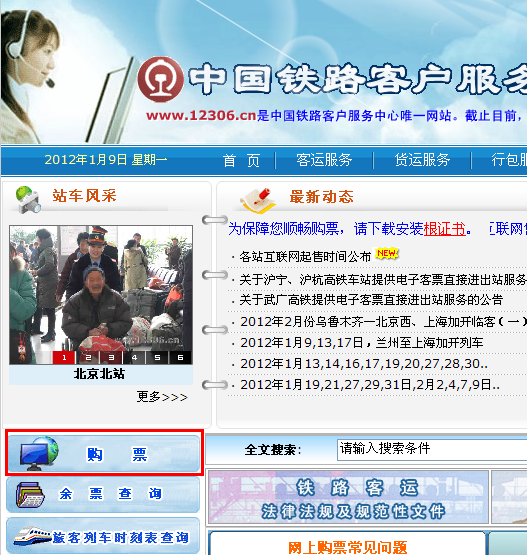Go to 首页 in the navigation bar

[x=241, y=160]
